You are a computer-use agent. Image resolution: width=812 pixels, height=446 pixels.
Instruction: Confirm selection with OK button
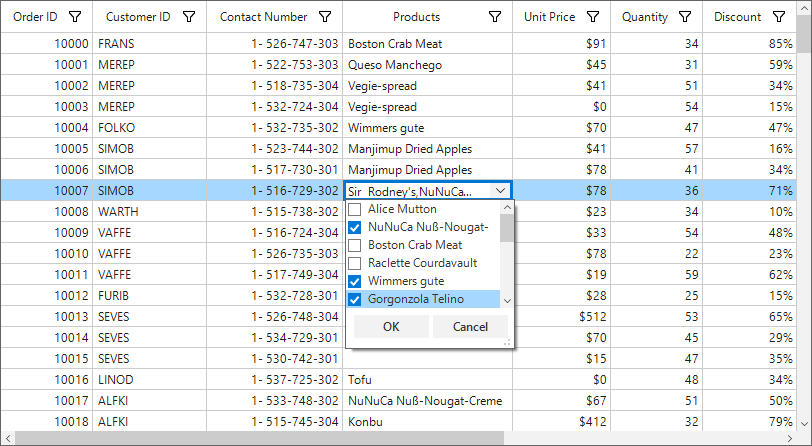coord(391,327)
